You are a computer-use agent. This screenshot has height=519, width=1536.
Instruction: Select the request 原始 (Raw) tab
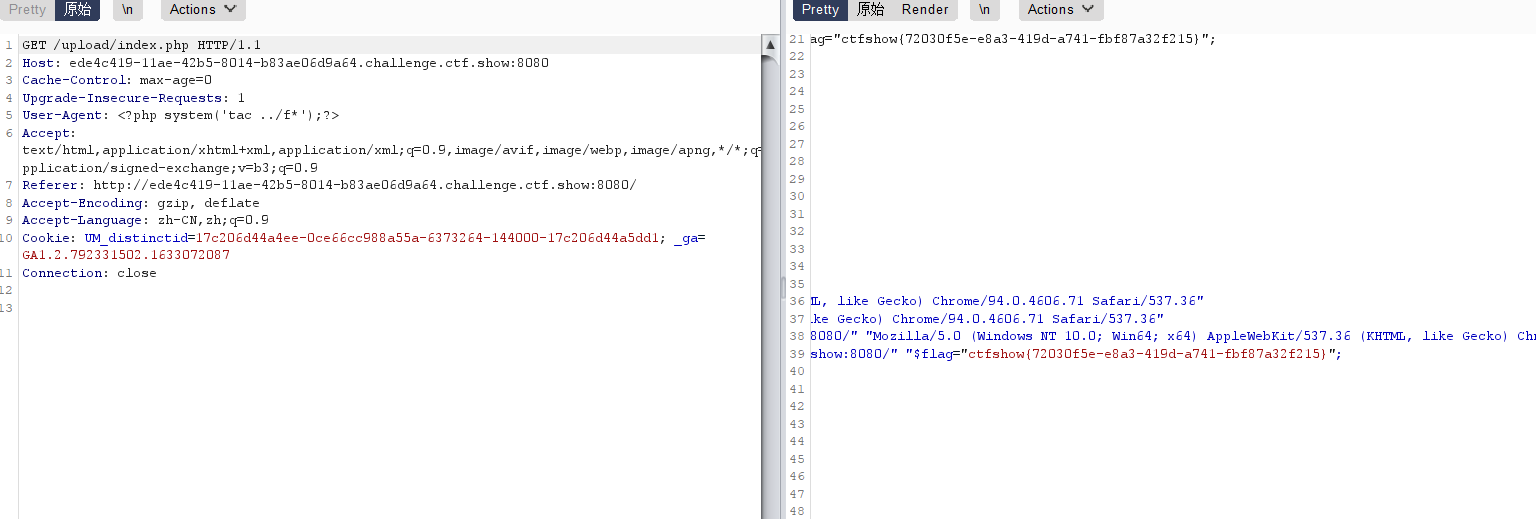coord(77,10)
